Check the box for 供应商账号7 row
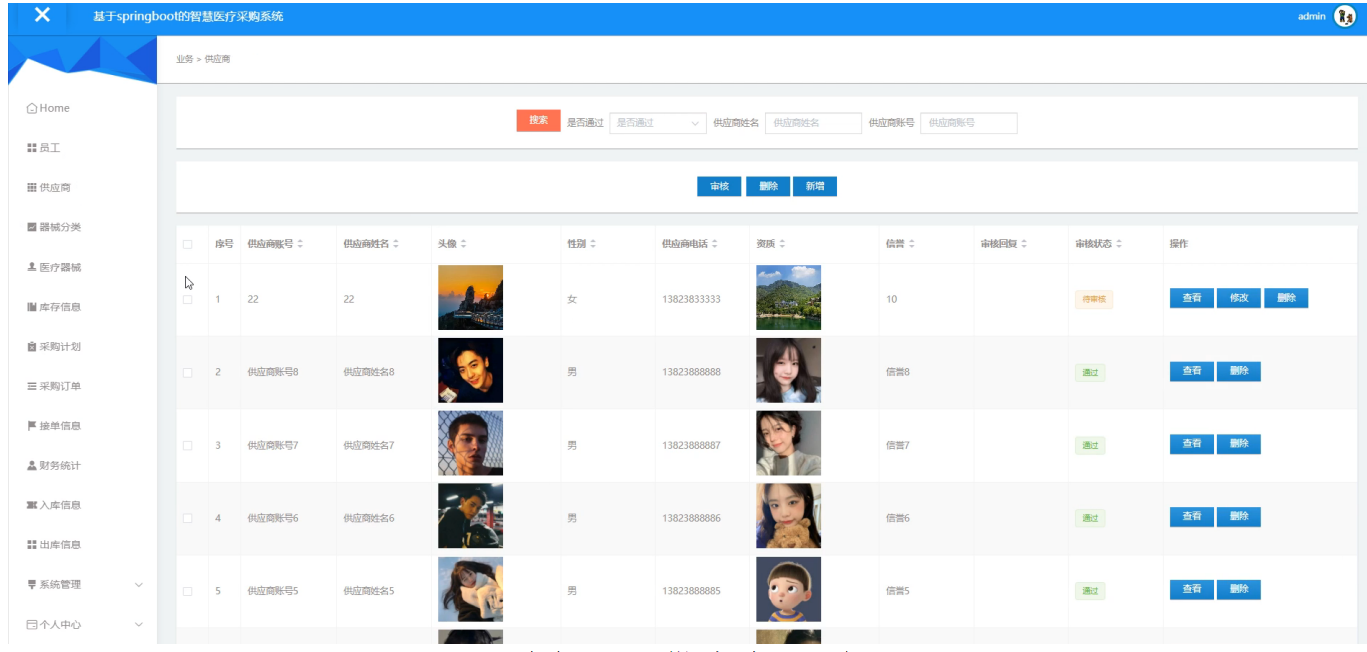Image resolution: width=1367 pixels, height=652 pixels. coord(187,446)
